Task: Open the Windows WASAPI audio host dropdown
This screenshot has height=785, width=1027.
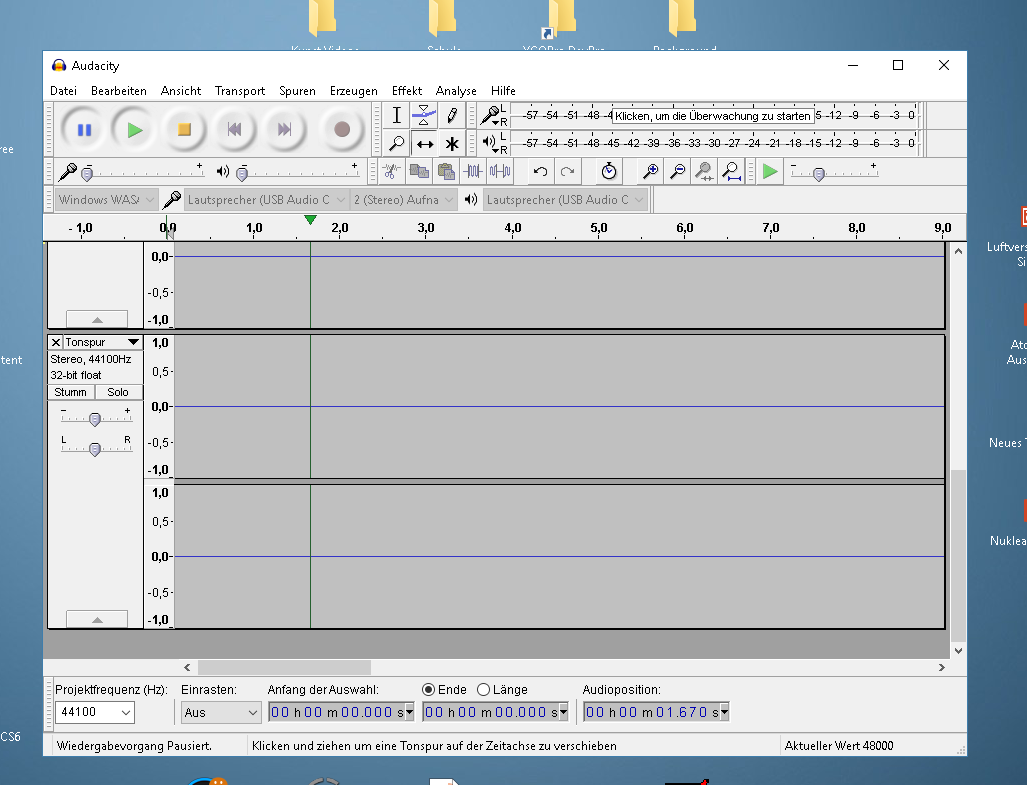Action: 106,200
